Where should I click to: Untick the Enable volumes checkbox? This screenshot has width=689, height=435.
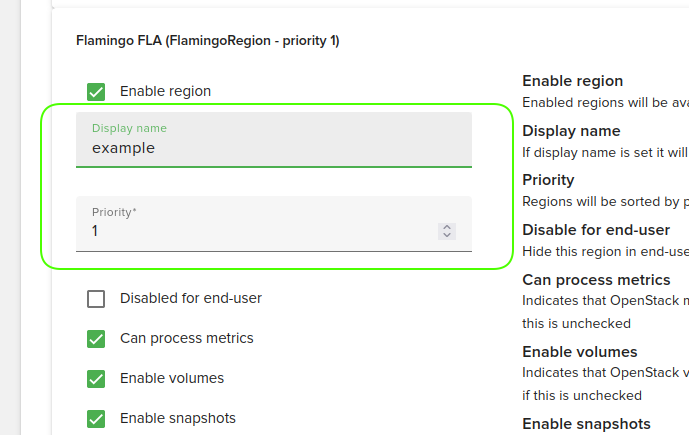[x=96, y=378]
